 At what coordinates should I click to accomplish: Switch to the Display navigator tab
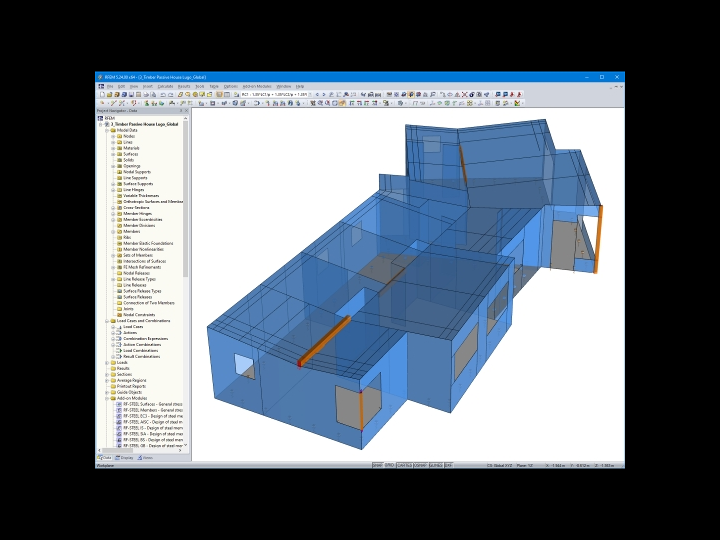click(124, 458)
